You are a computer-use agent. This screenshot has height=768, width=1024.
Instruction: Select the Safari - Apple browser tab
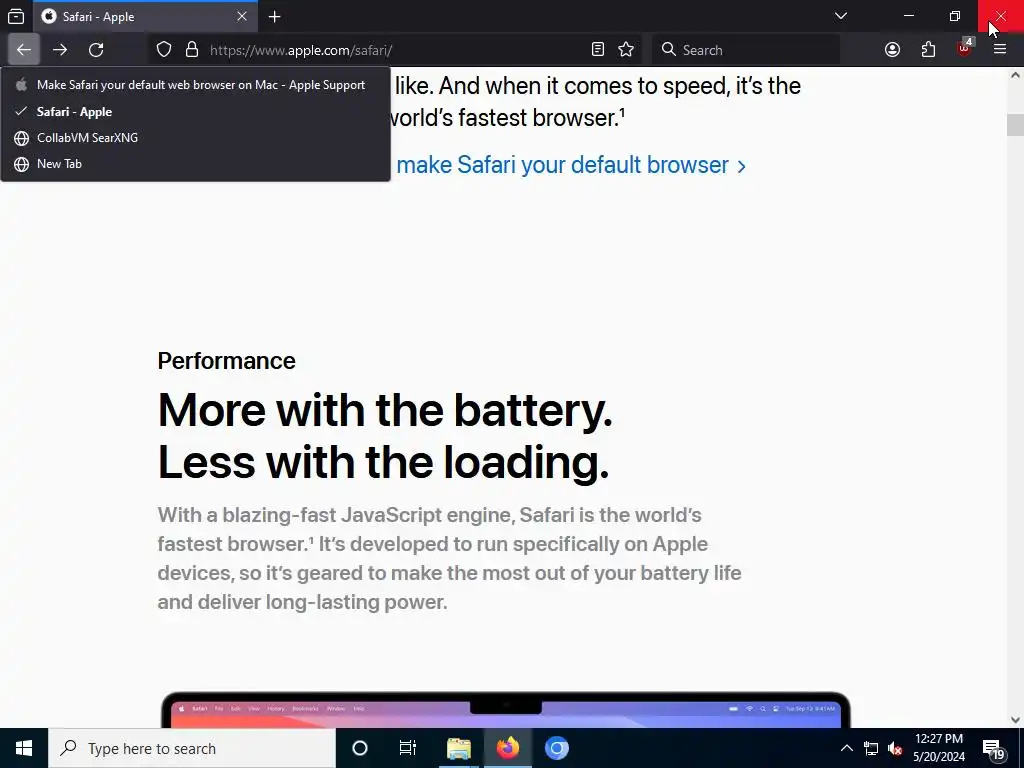145,17
